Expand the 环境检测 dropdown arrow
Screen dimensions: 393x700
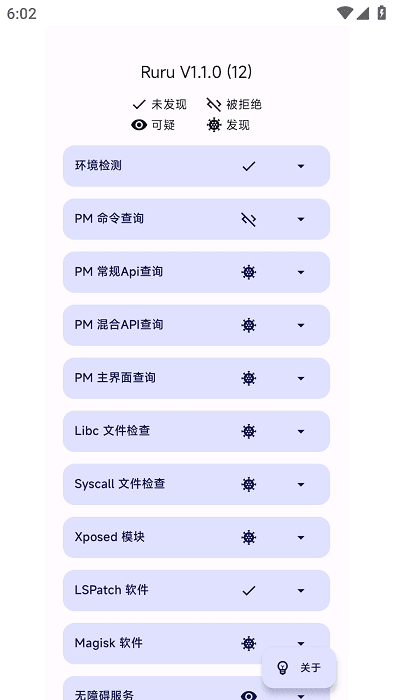tap(301, 166)
